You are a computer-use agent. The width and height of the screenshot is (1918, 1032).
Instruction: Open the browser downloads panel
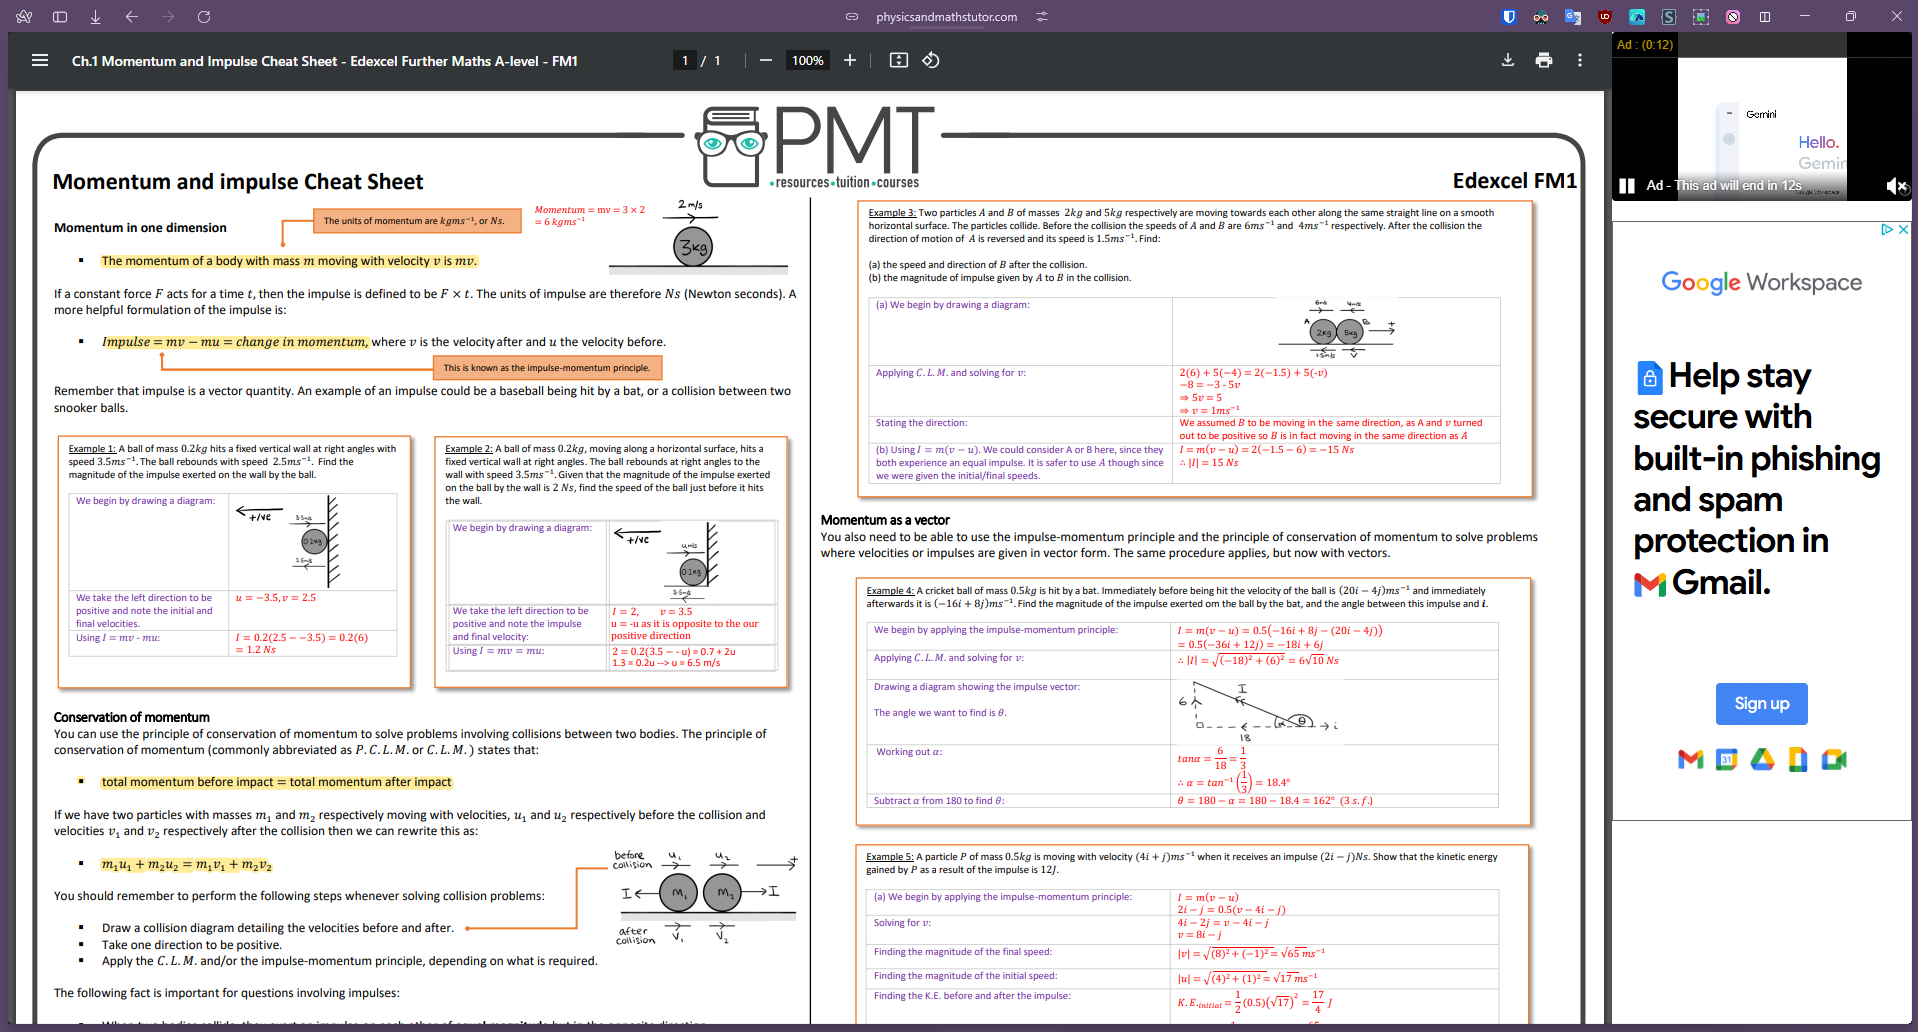coord(96,17)
